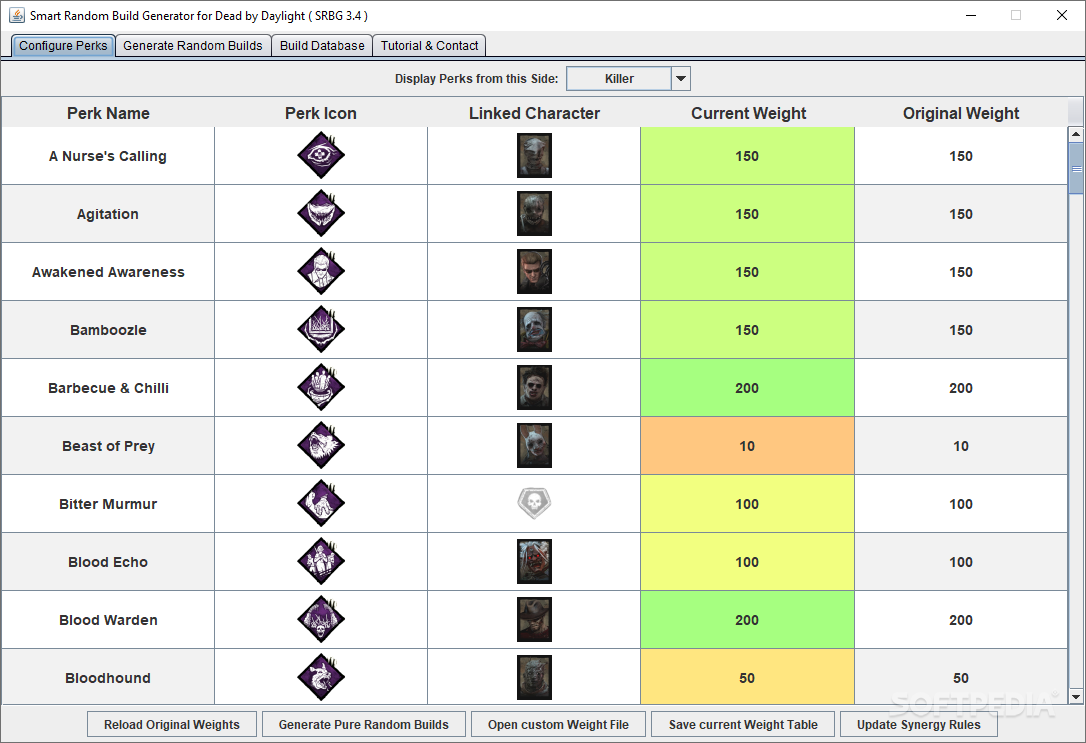Open the Generate Random Builds tab
Image resolution: width=1086 pixels, height=743 pixels.
pyautogui.click(x=193, y=46)
